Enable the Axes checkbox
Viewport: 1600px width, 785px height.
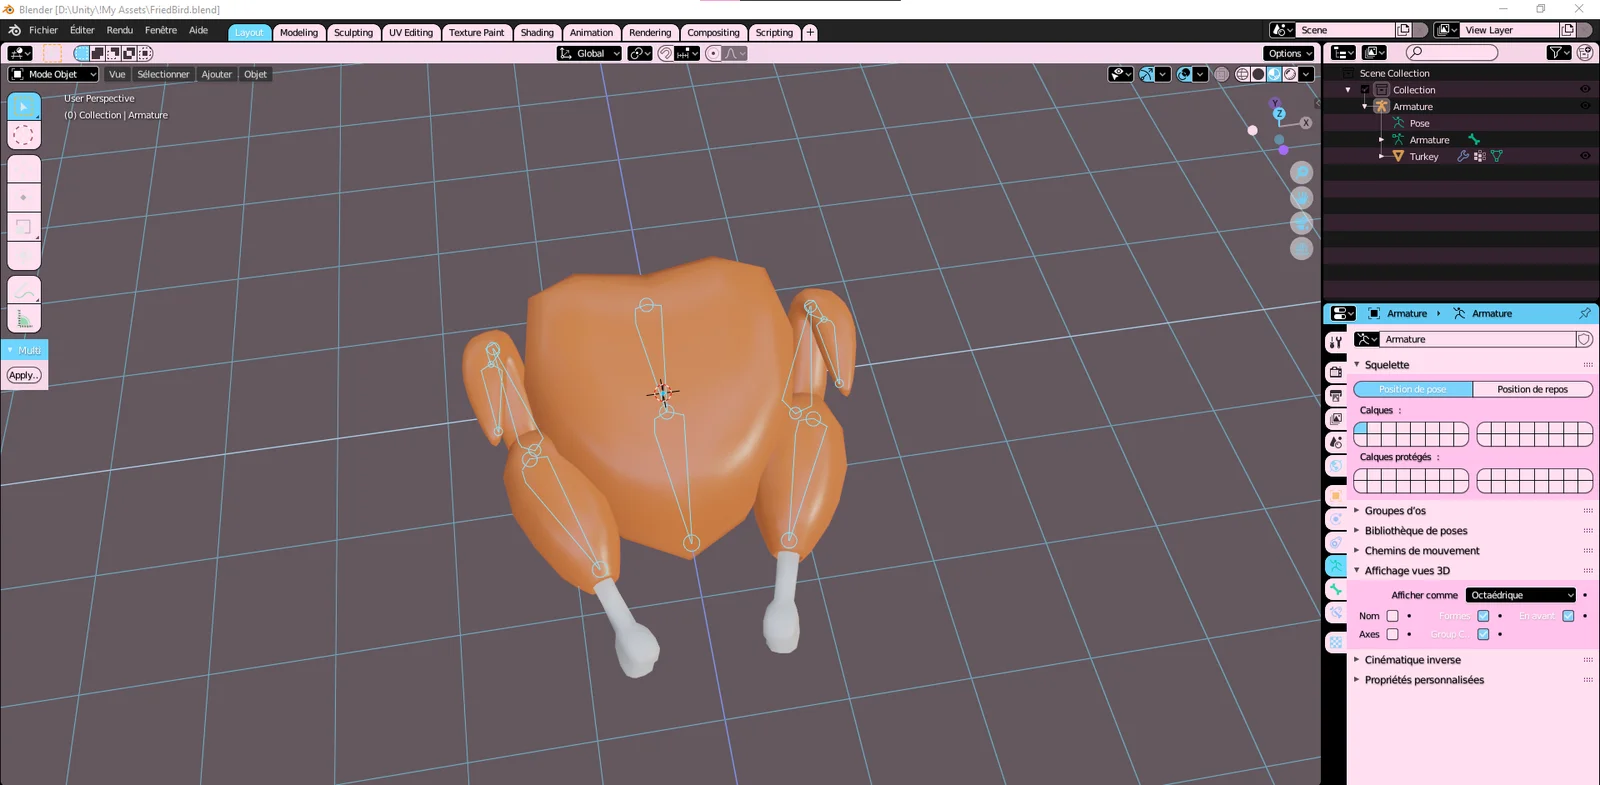tap(1392, 635)
